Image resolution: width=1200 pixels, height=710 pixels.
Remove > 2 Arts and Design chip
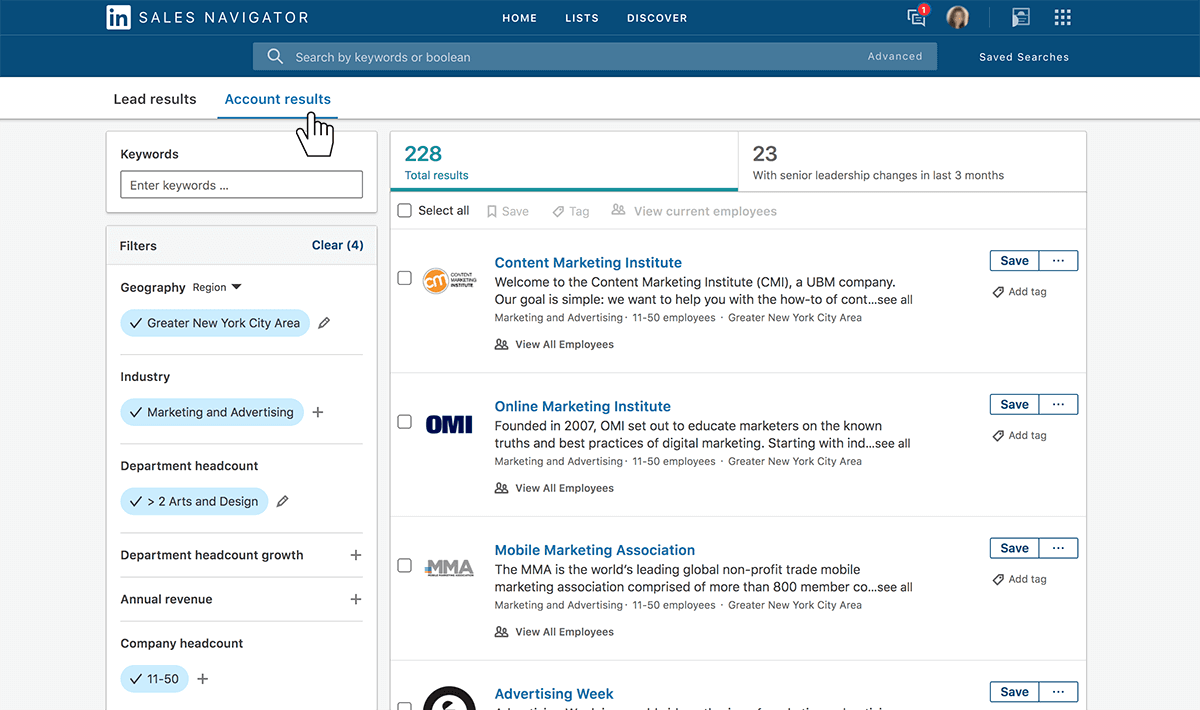pyautogui.click(x=194, y=501)
